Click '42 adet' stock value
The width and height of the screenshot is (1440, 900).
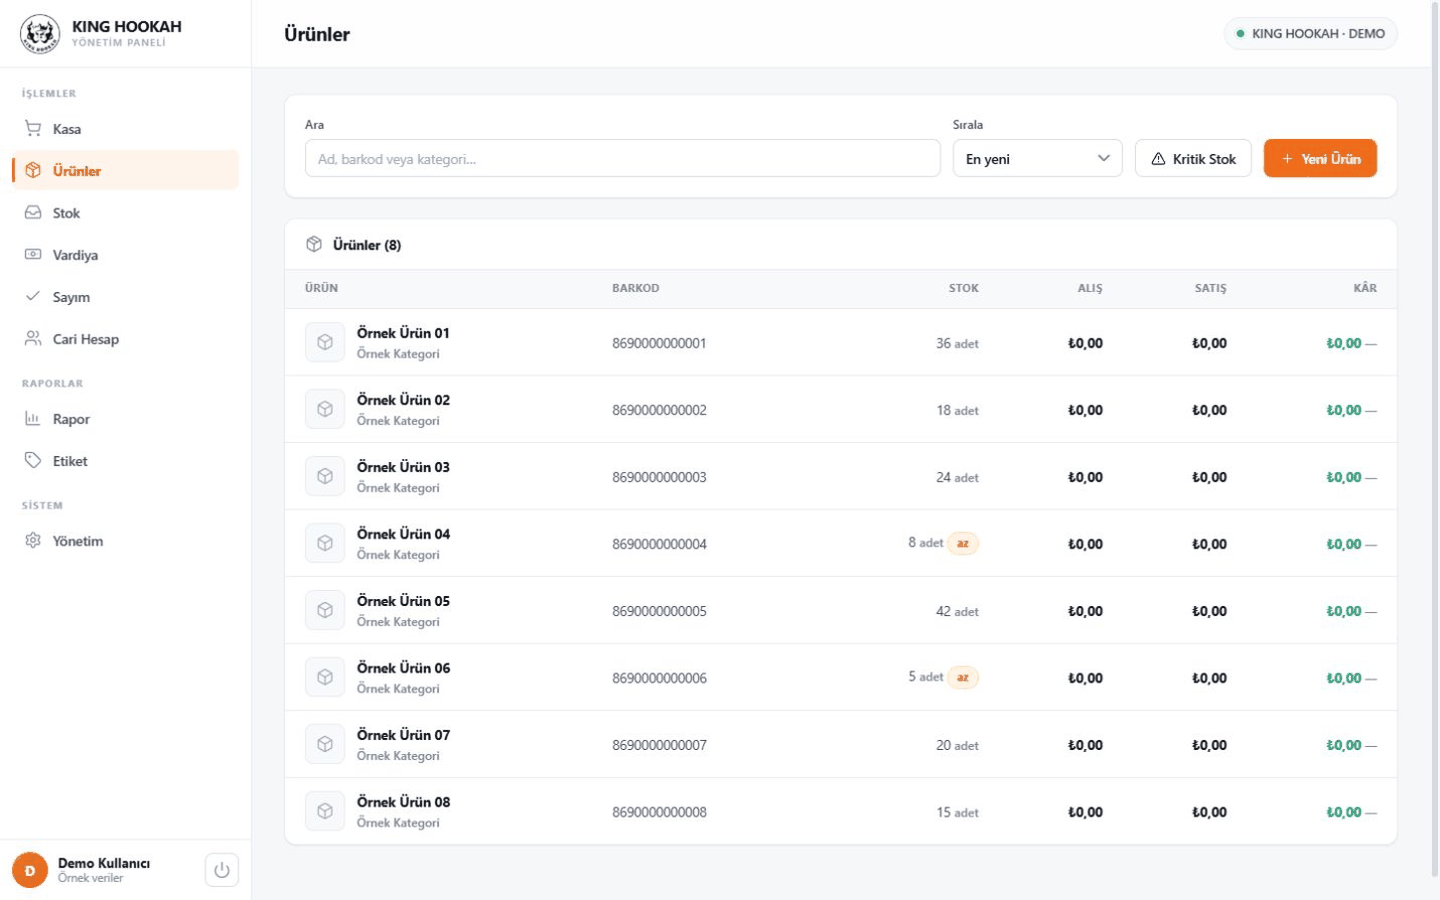pyautogui.click(x=957, y=612)
